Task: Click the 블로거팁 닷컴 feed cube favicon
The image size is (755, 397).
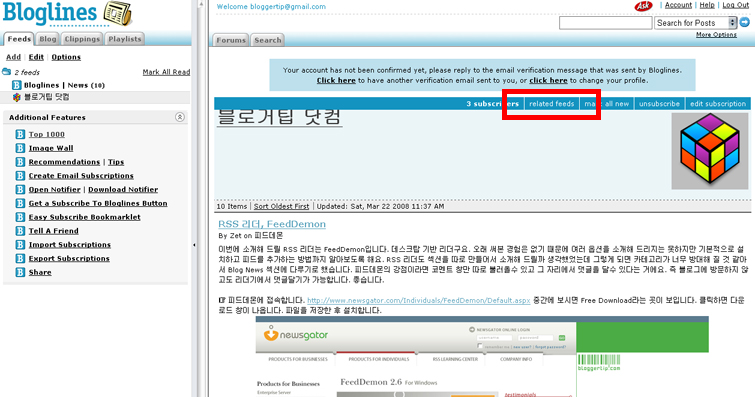Action: (x=16, y=97)
